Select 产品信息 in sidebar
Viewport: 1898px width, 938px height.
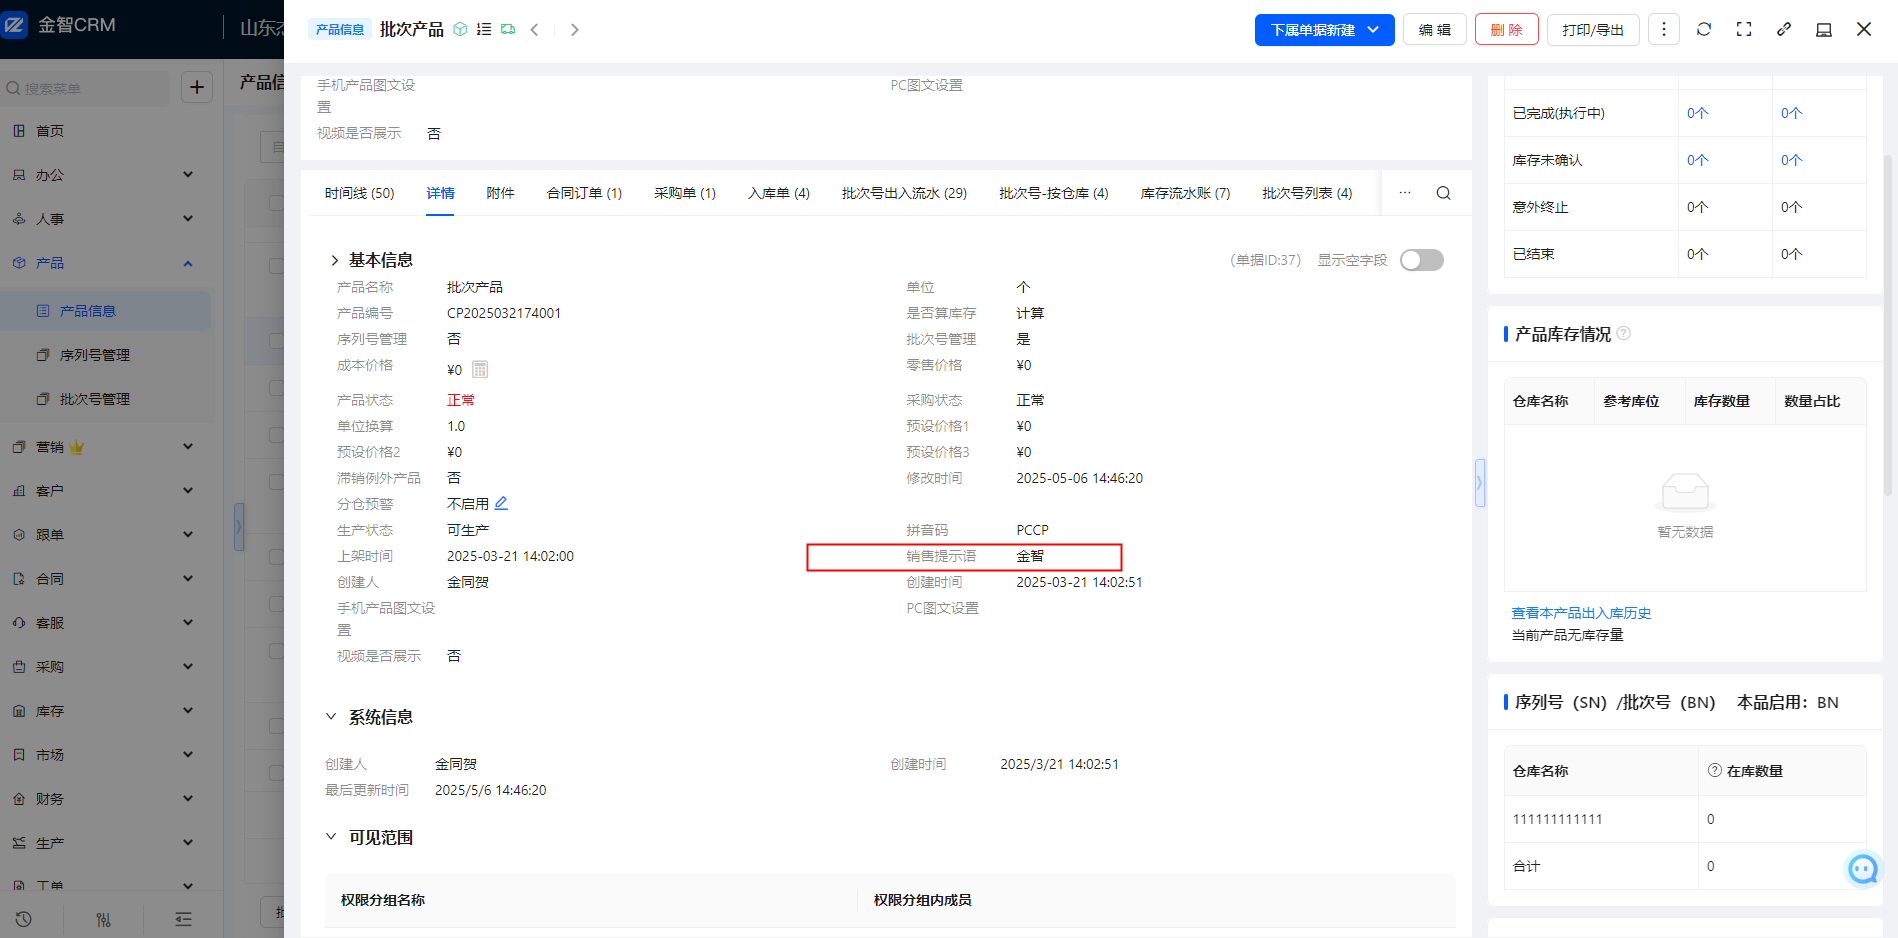pos(105,311)
